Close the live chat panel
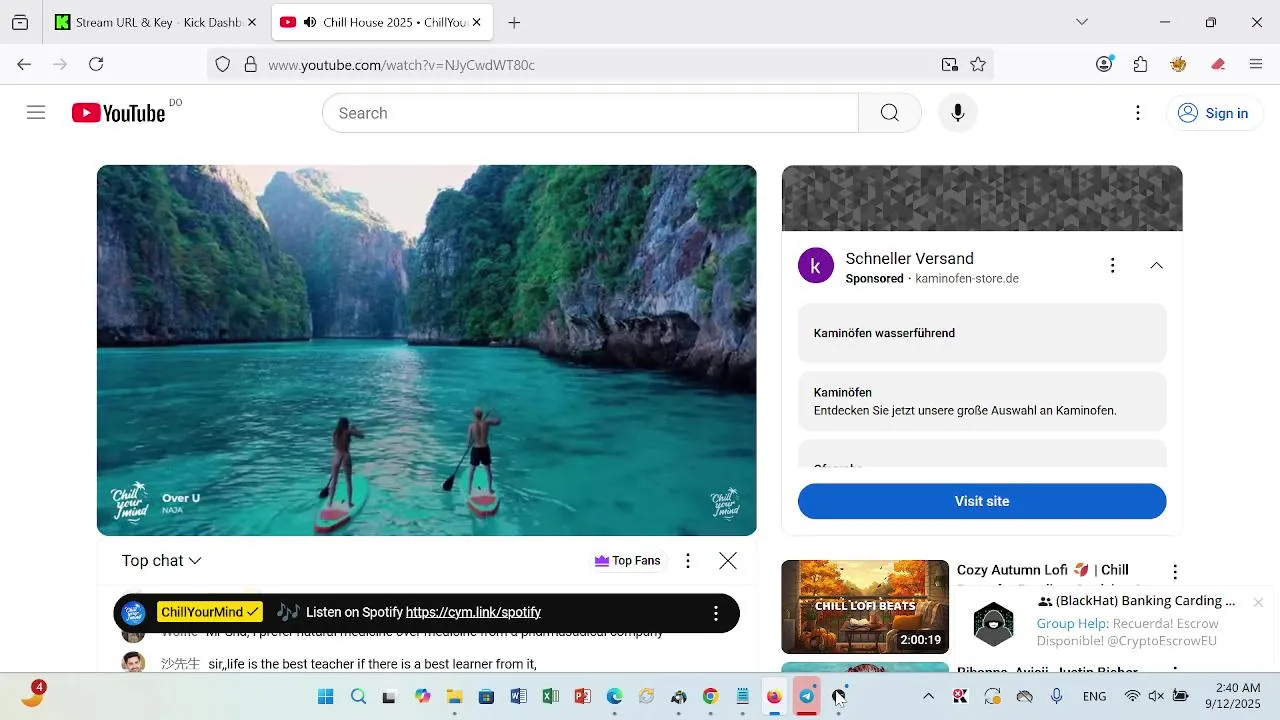The image size is (1280, 720). coord(728,561)
